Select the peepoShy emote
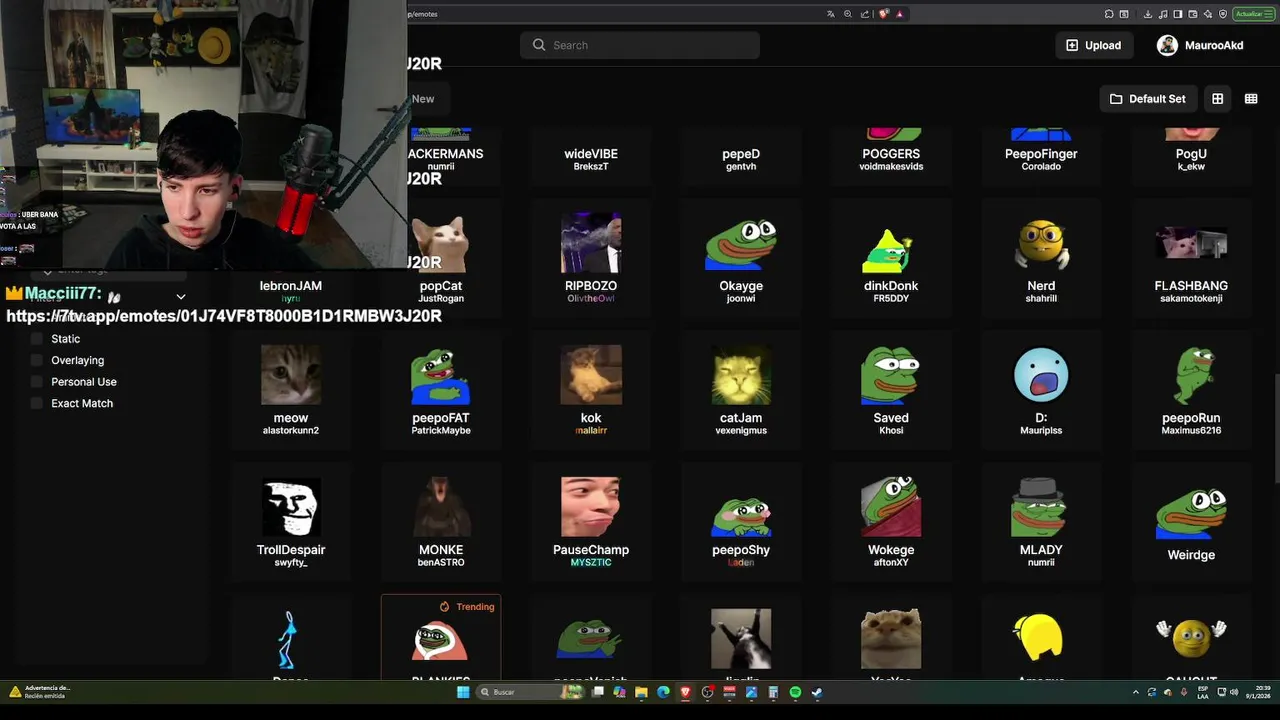The width and height of the screenshot is (1280, 720). point(741,521)
